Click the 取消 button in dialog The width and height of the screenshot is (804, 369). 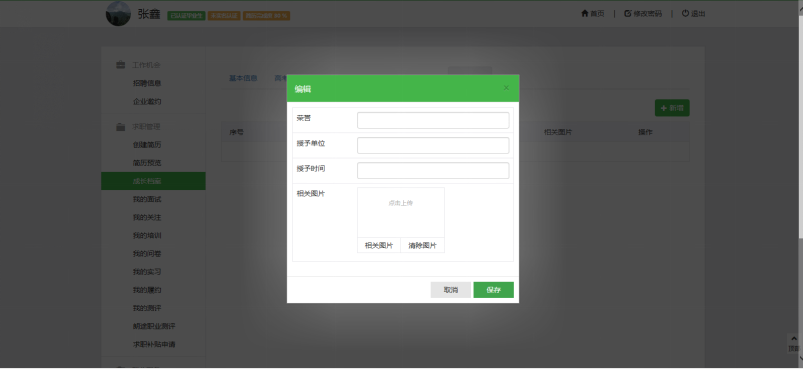click(x=451, y=290)
